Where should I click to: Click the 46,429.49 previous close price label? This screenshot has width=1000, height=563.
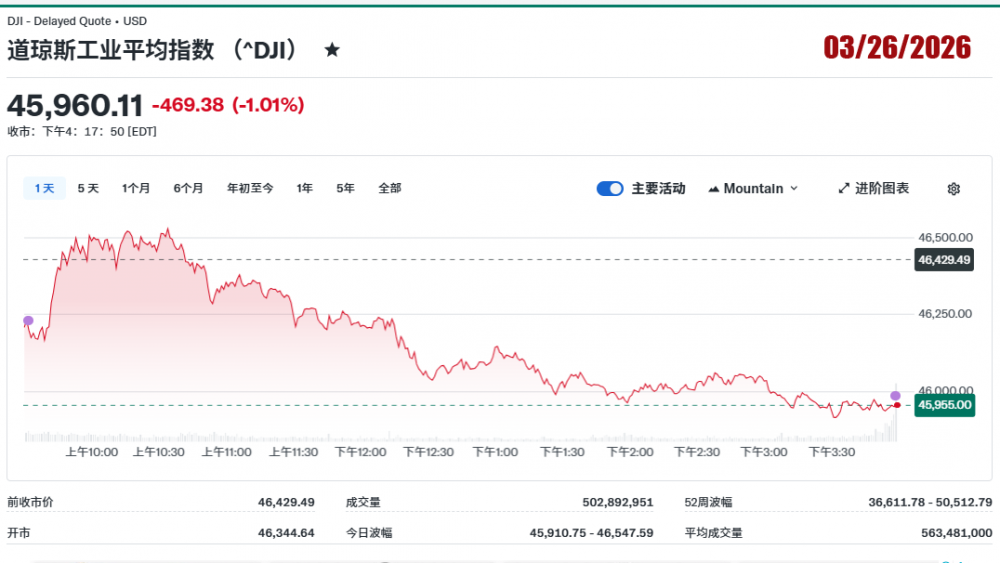(x=944, y=260)
